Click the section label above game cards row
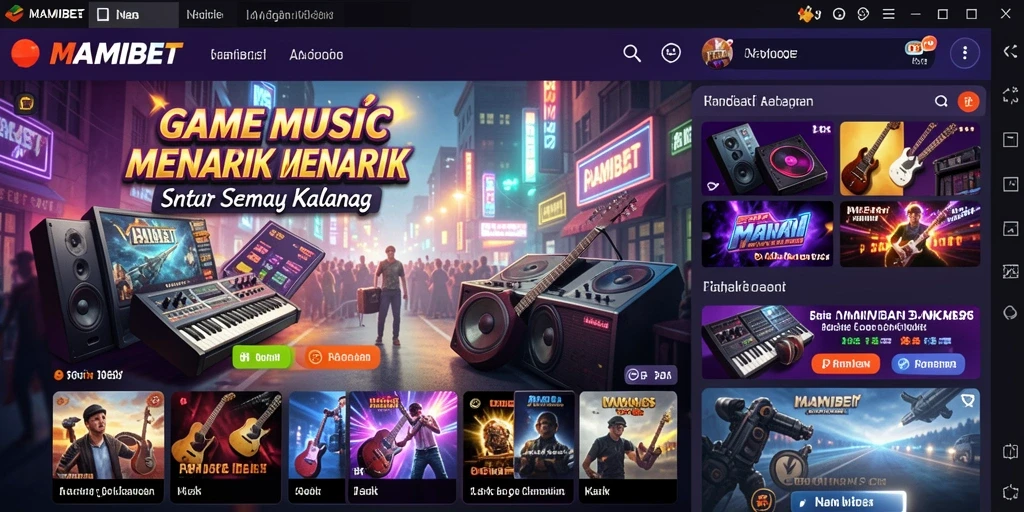 pos(89,375)
